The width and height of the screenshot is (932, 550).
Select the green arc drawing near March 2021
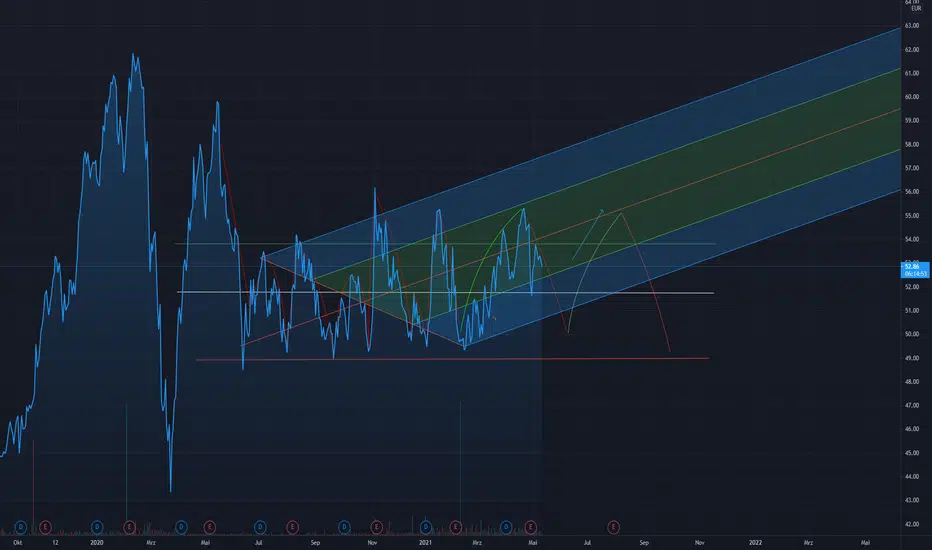[x=484, y=256]
